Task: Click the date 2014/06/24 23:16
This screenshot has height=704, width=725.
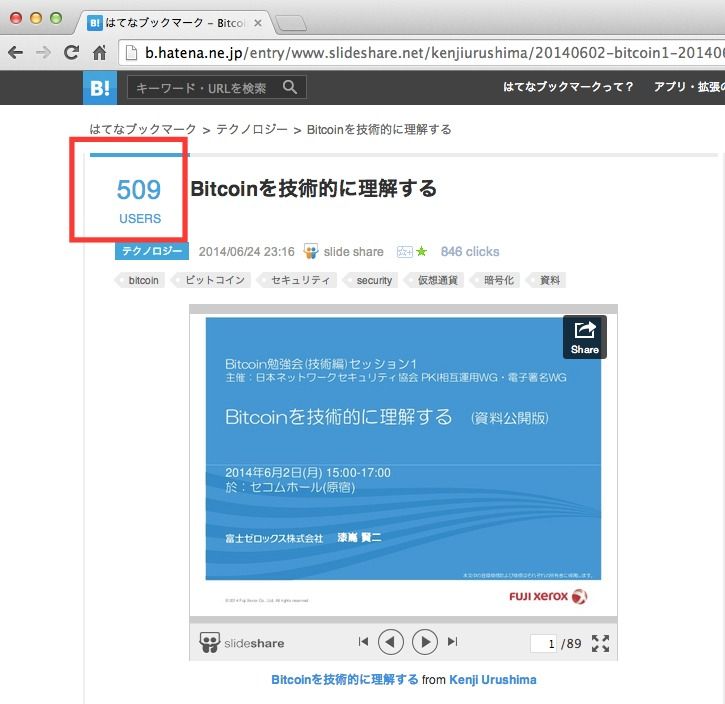Action: pos(246,251)
